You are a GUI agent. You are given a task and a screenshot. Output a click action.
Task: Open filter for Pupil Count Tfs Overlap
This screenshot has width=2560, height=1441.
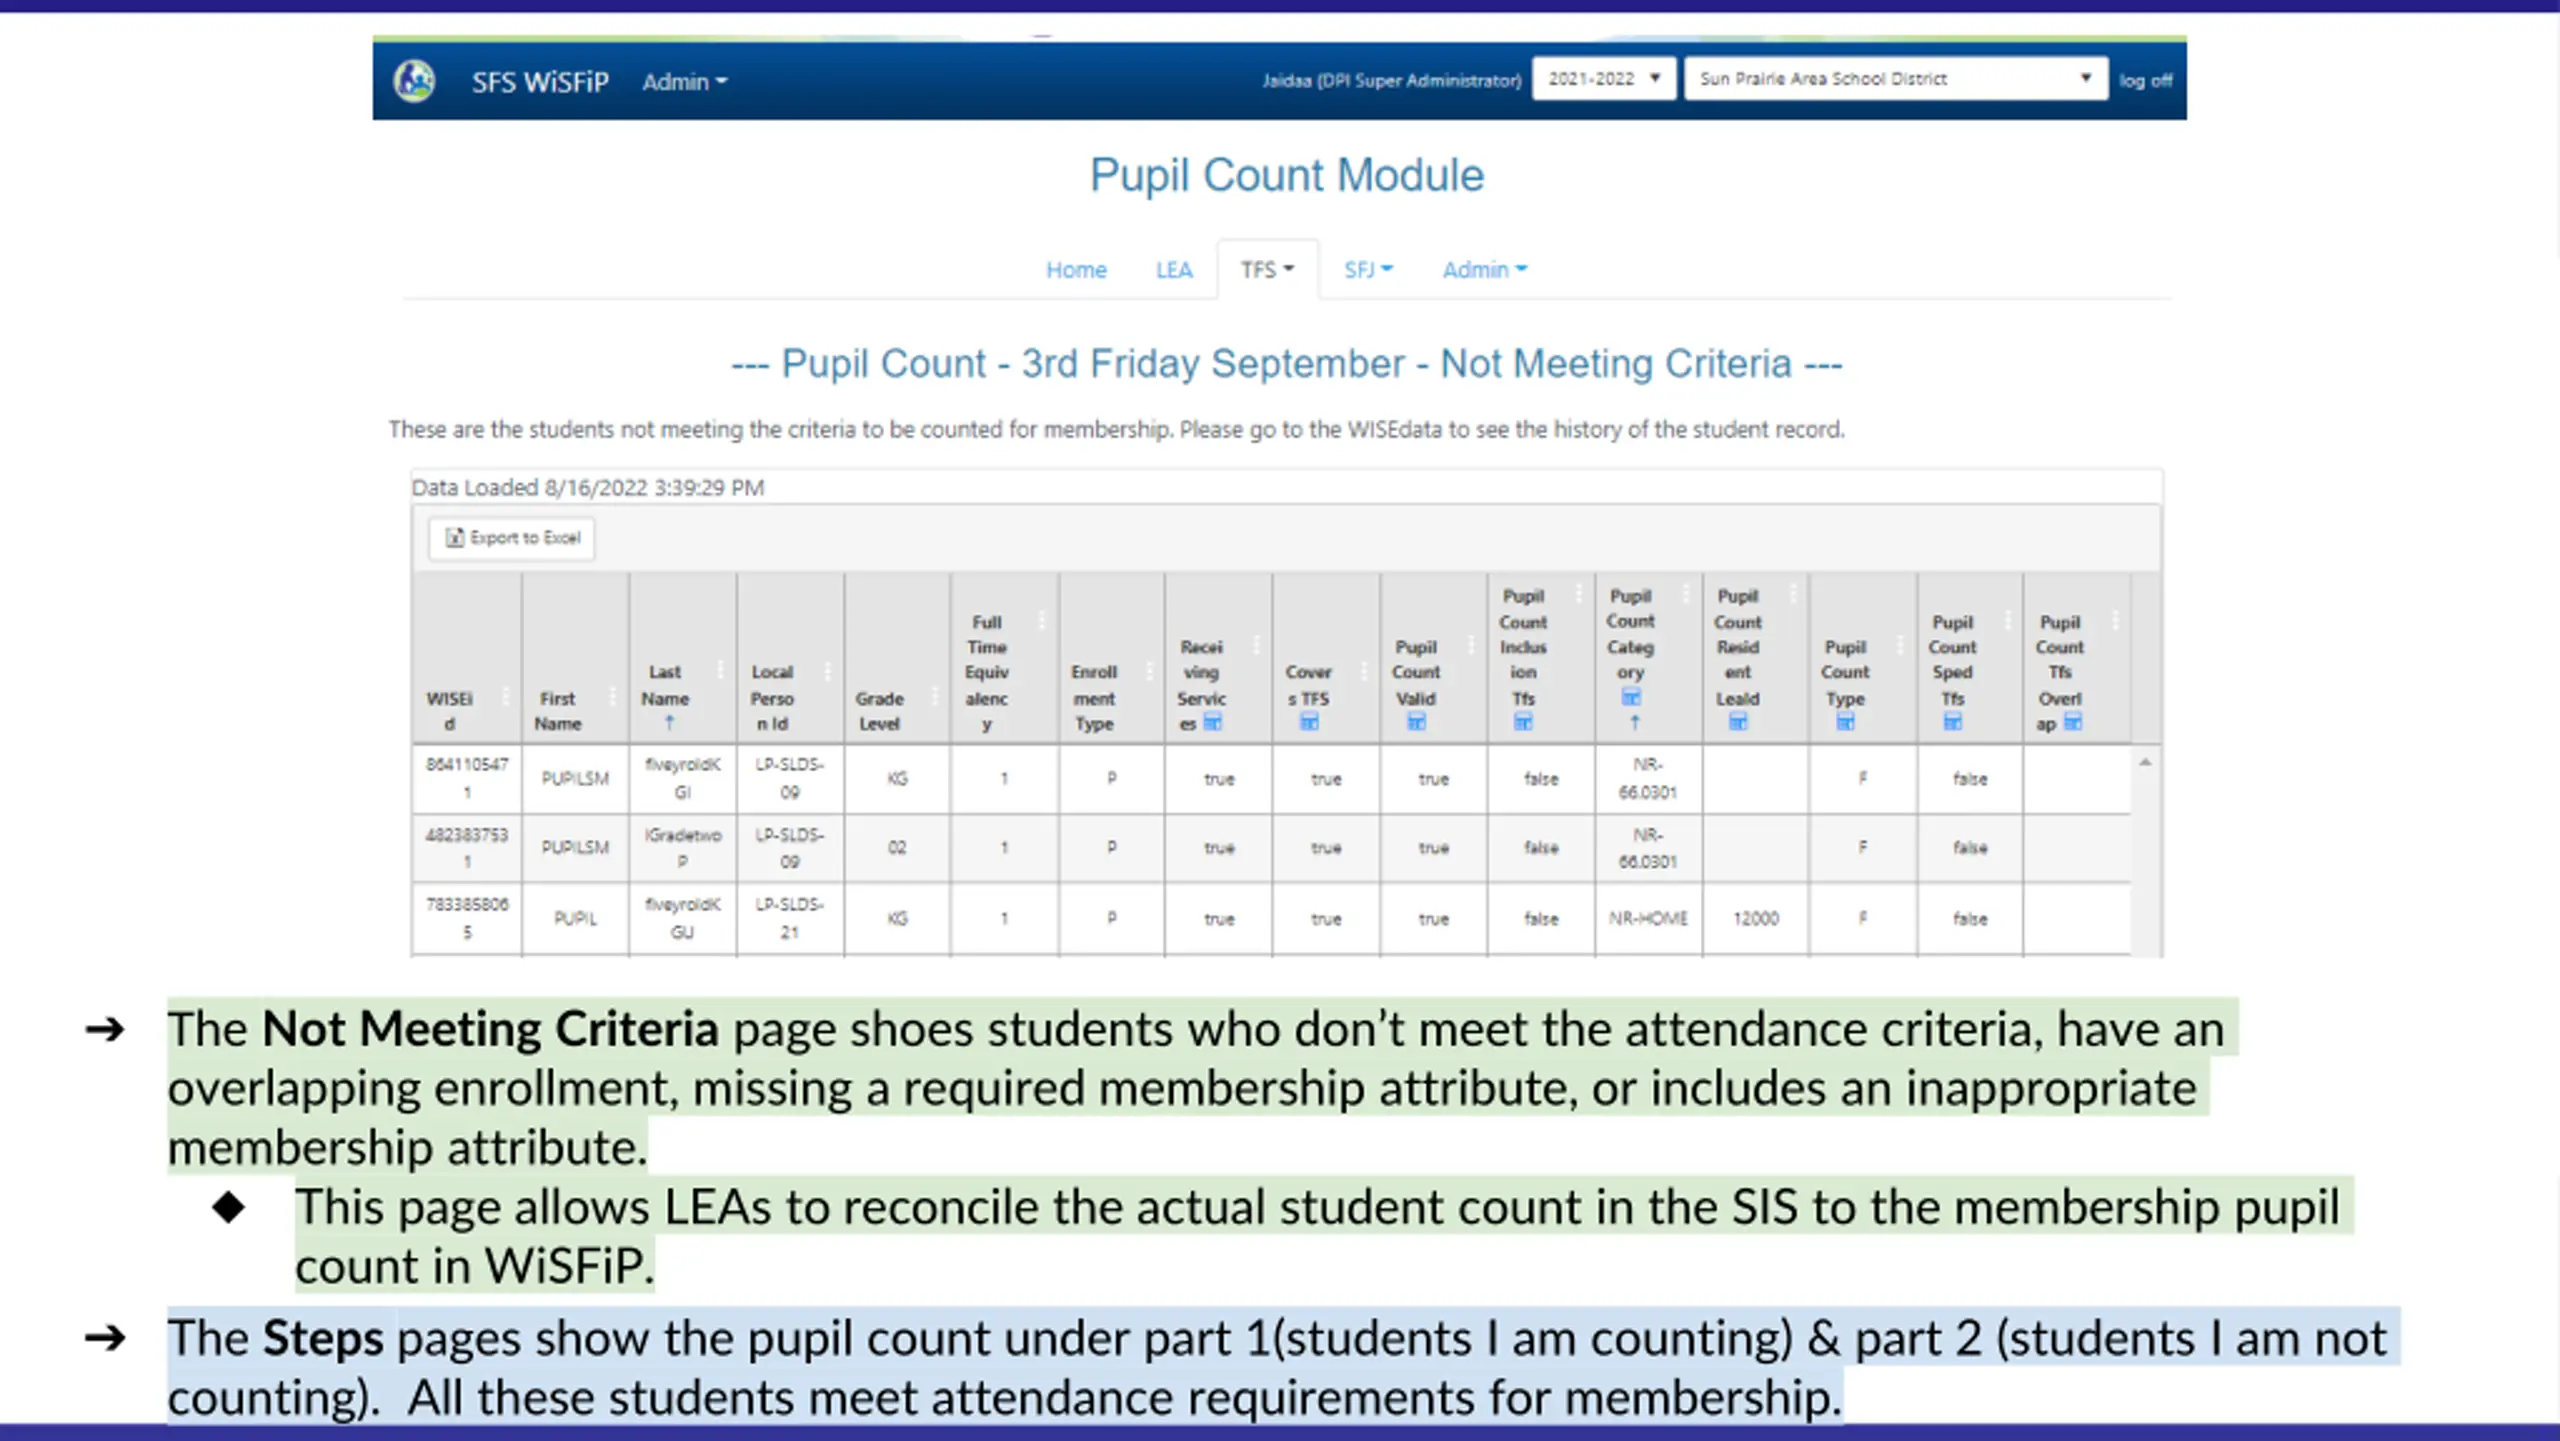point(2073,722)
